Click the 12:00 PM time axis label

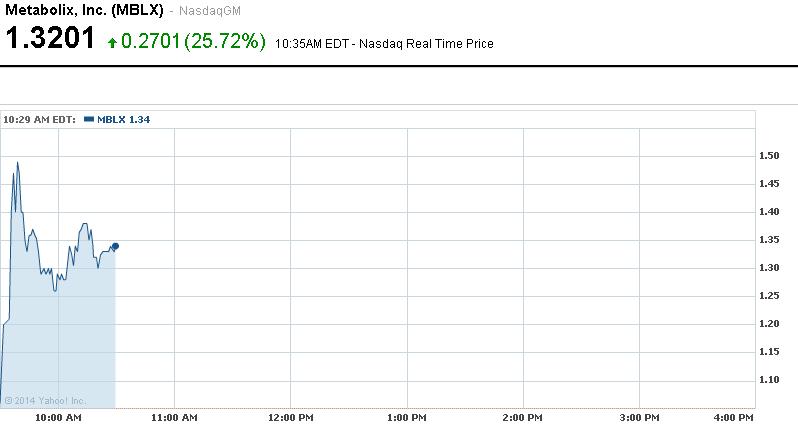(x=291, y=416)
